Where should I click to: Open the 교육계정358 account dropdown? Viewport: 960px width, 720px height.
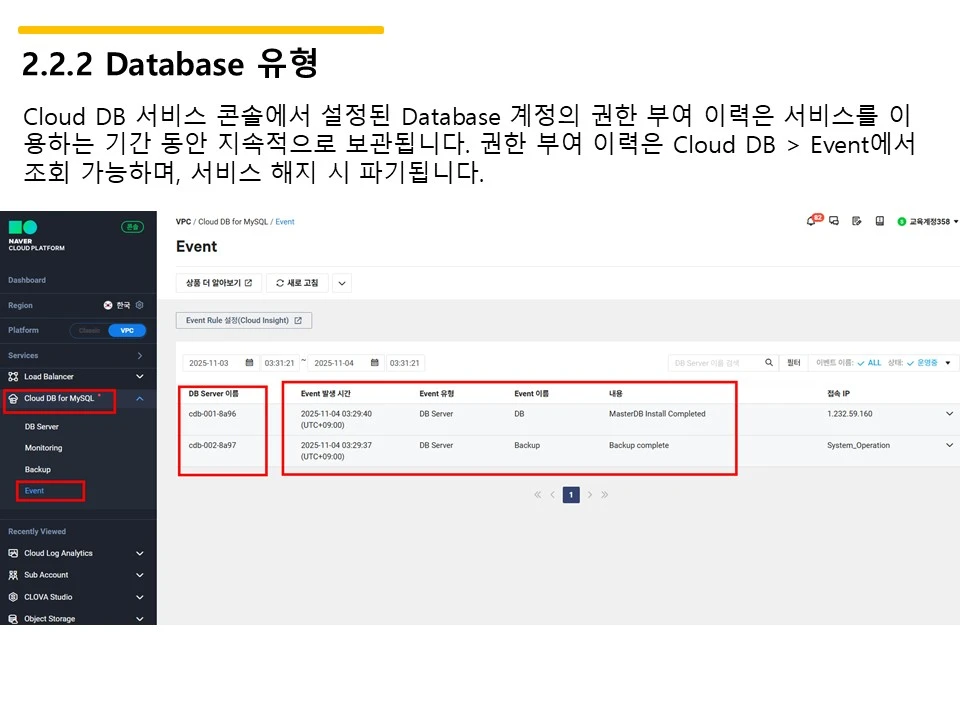pos(956,222)
